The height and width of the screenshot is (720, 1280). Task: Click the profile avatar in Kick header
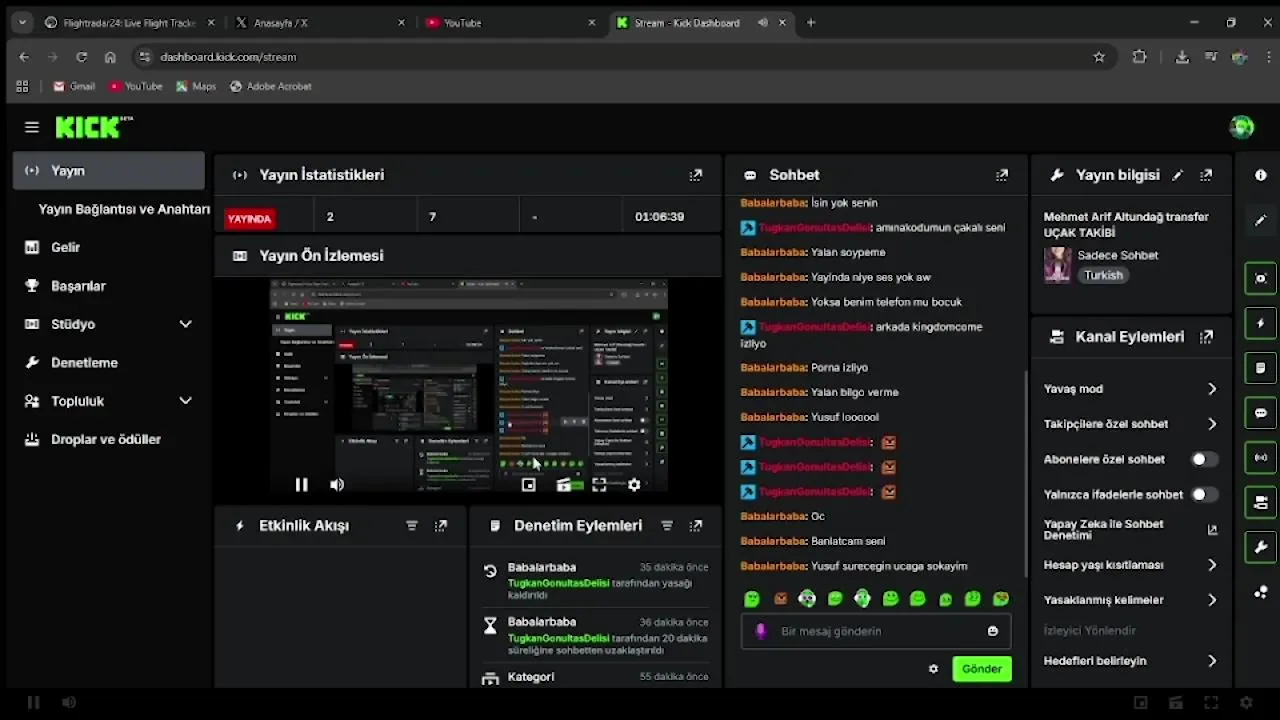coord(1242,127)
